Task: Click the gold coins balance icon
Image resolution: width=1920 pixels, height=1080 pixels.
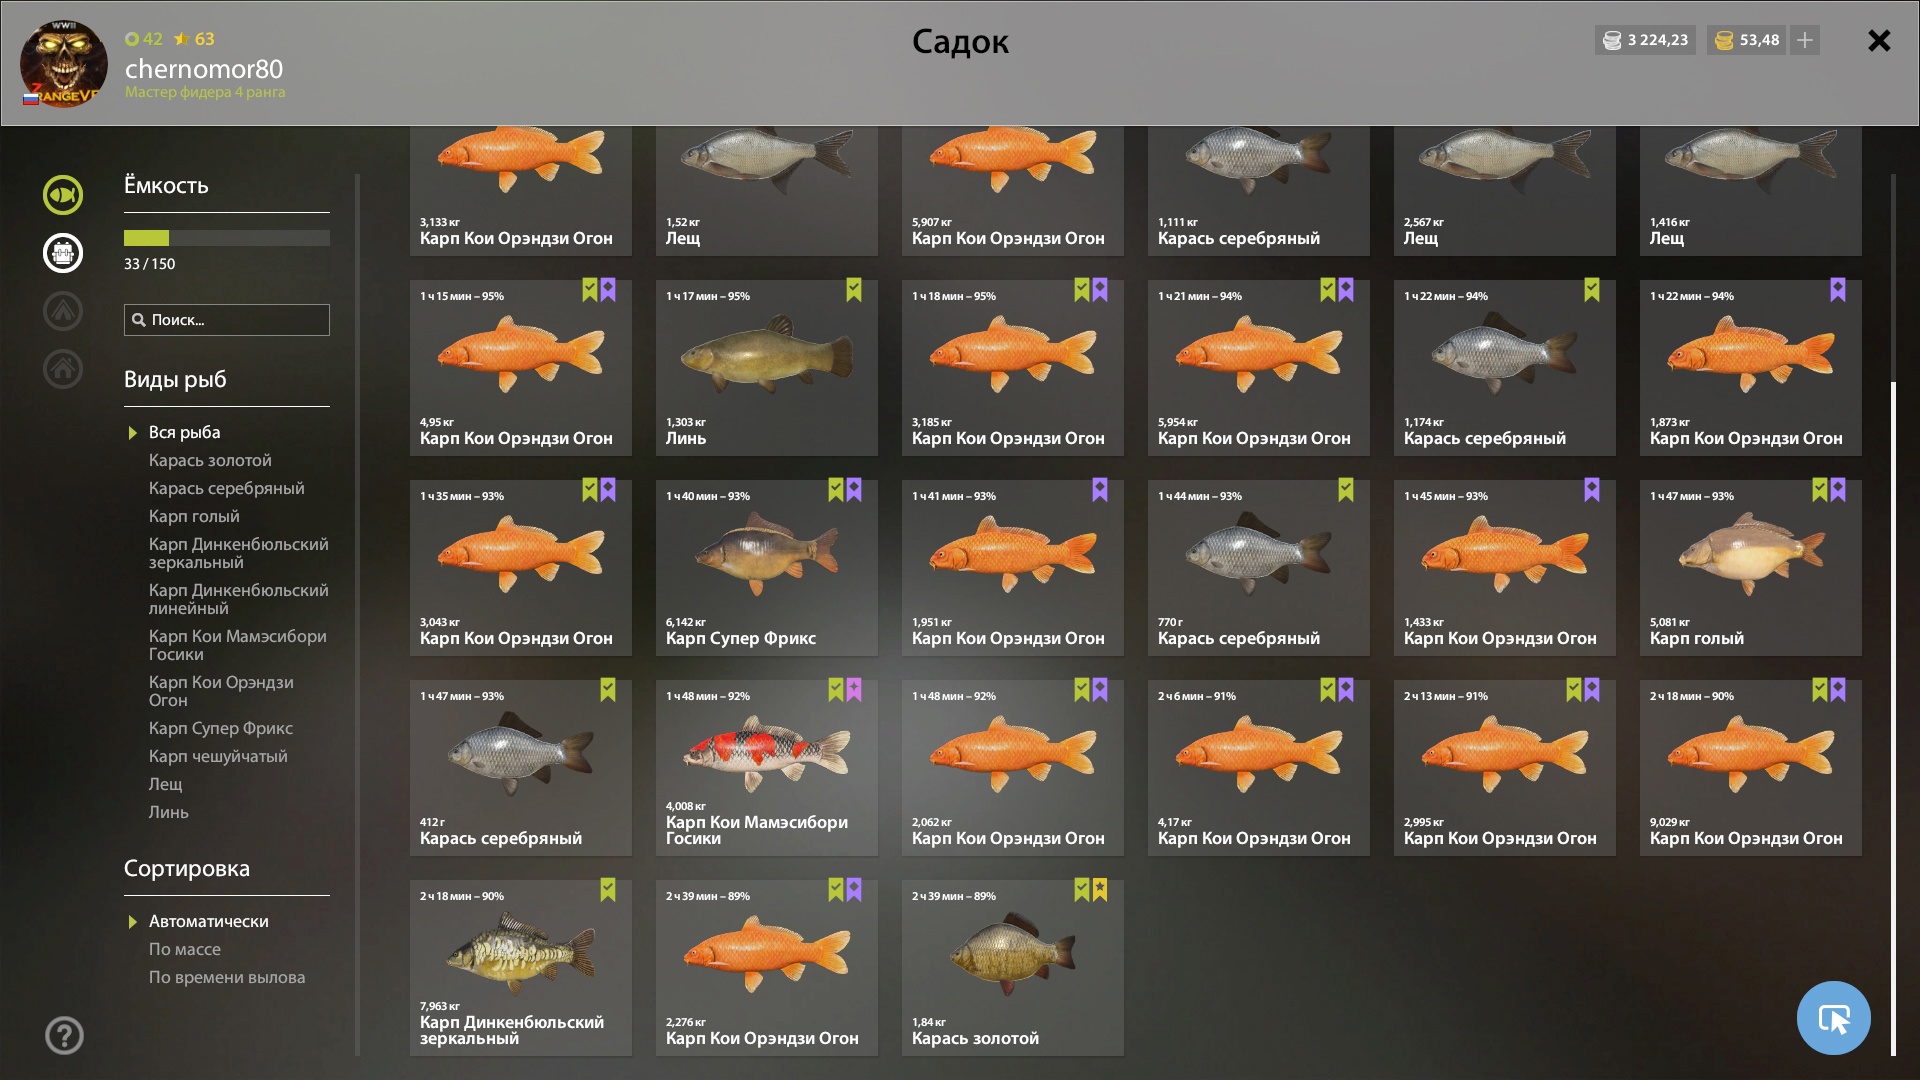Action: point(1724,40)
